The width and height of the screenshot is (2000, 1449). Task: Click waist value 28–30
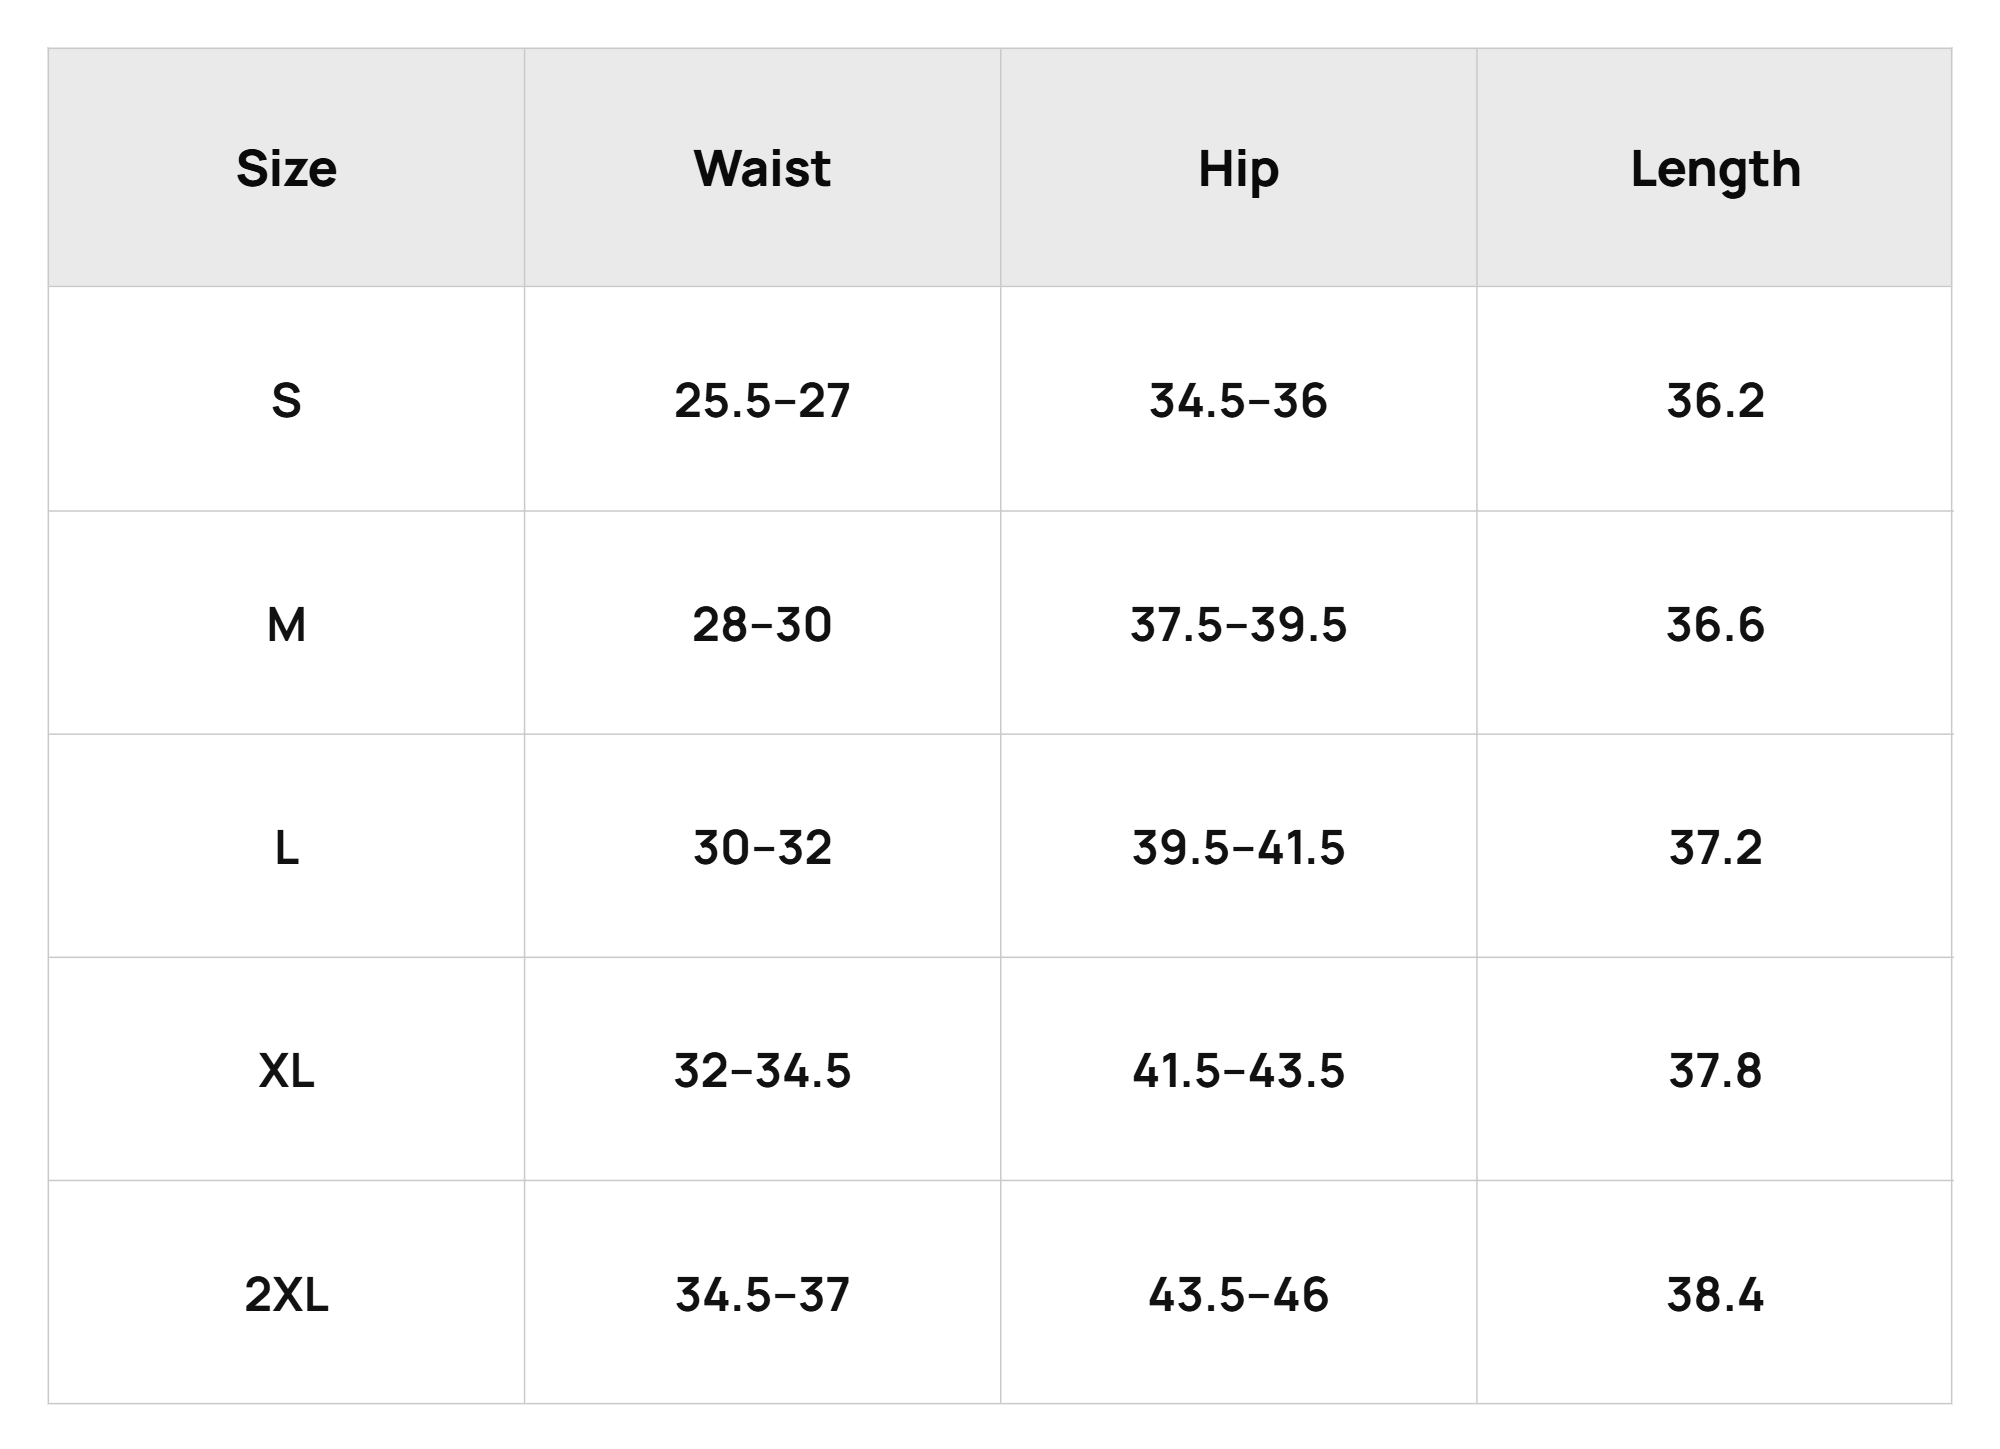(762, 625)
